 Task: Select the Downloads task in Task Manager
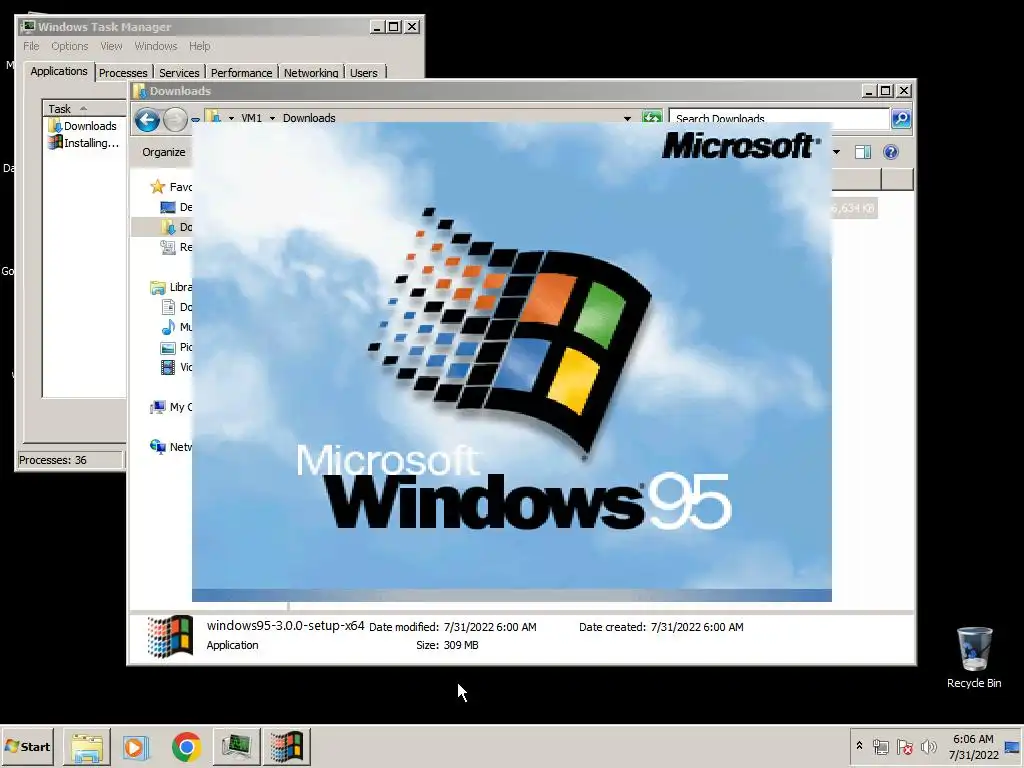(x=84, y=126)
